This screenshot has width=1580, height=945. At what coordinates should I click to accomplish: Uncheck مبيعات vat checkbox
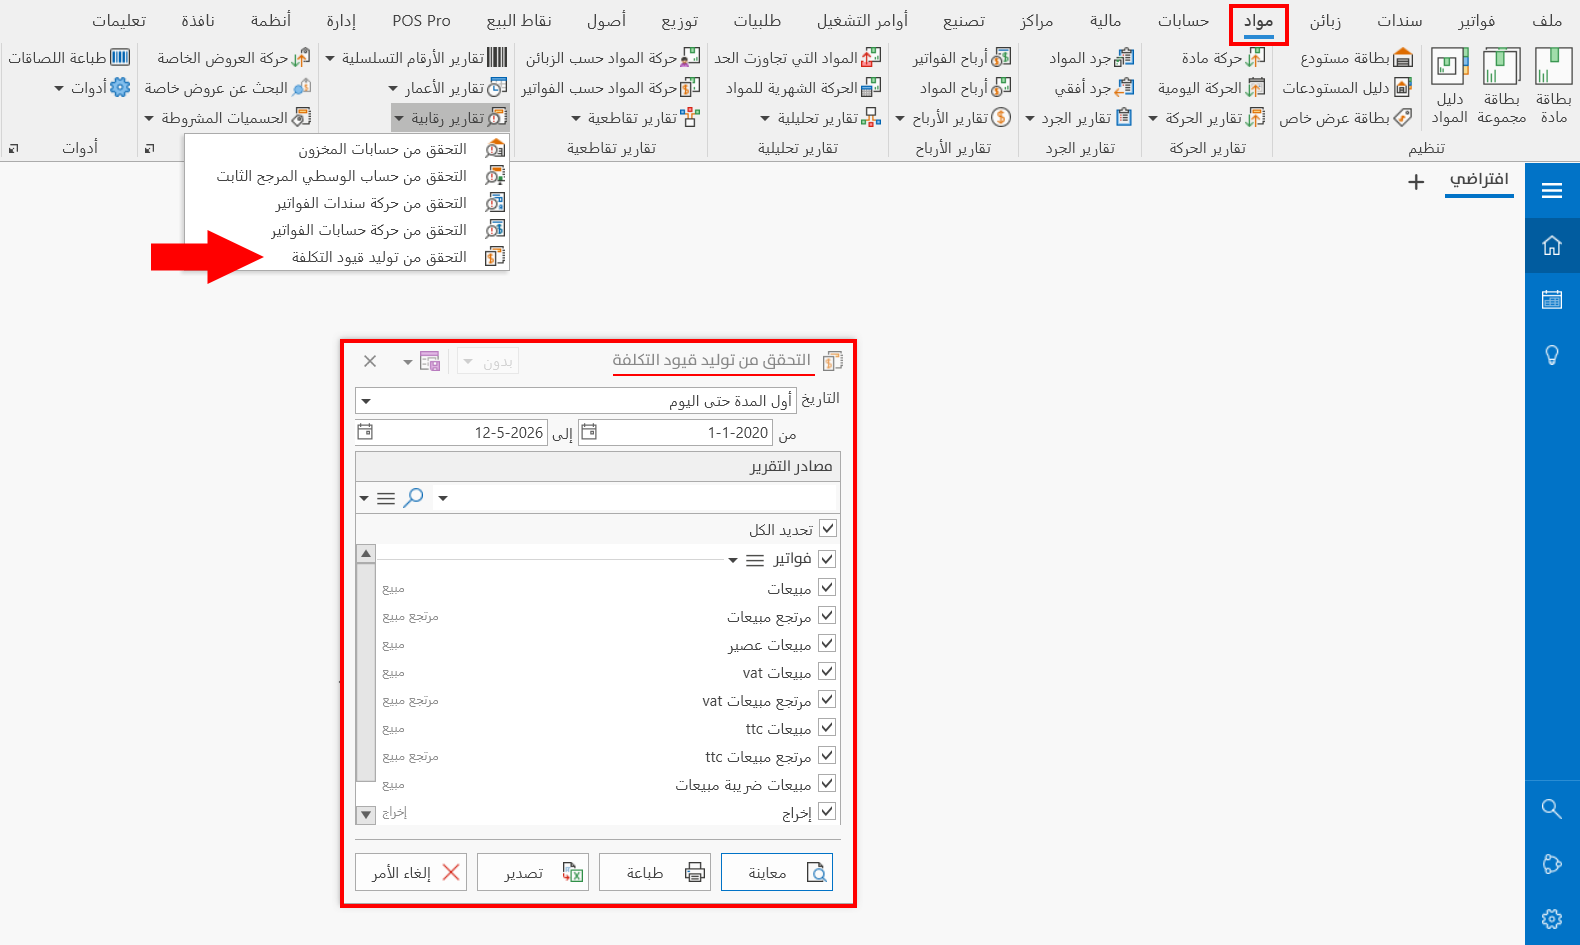[827, 672]
